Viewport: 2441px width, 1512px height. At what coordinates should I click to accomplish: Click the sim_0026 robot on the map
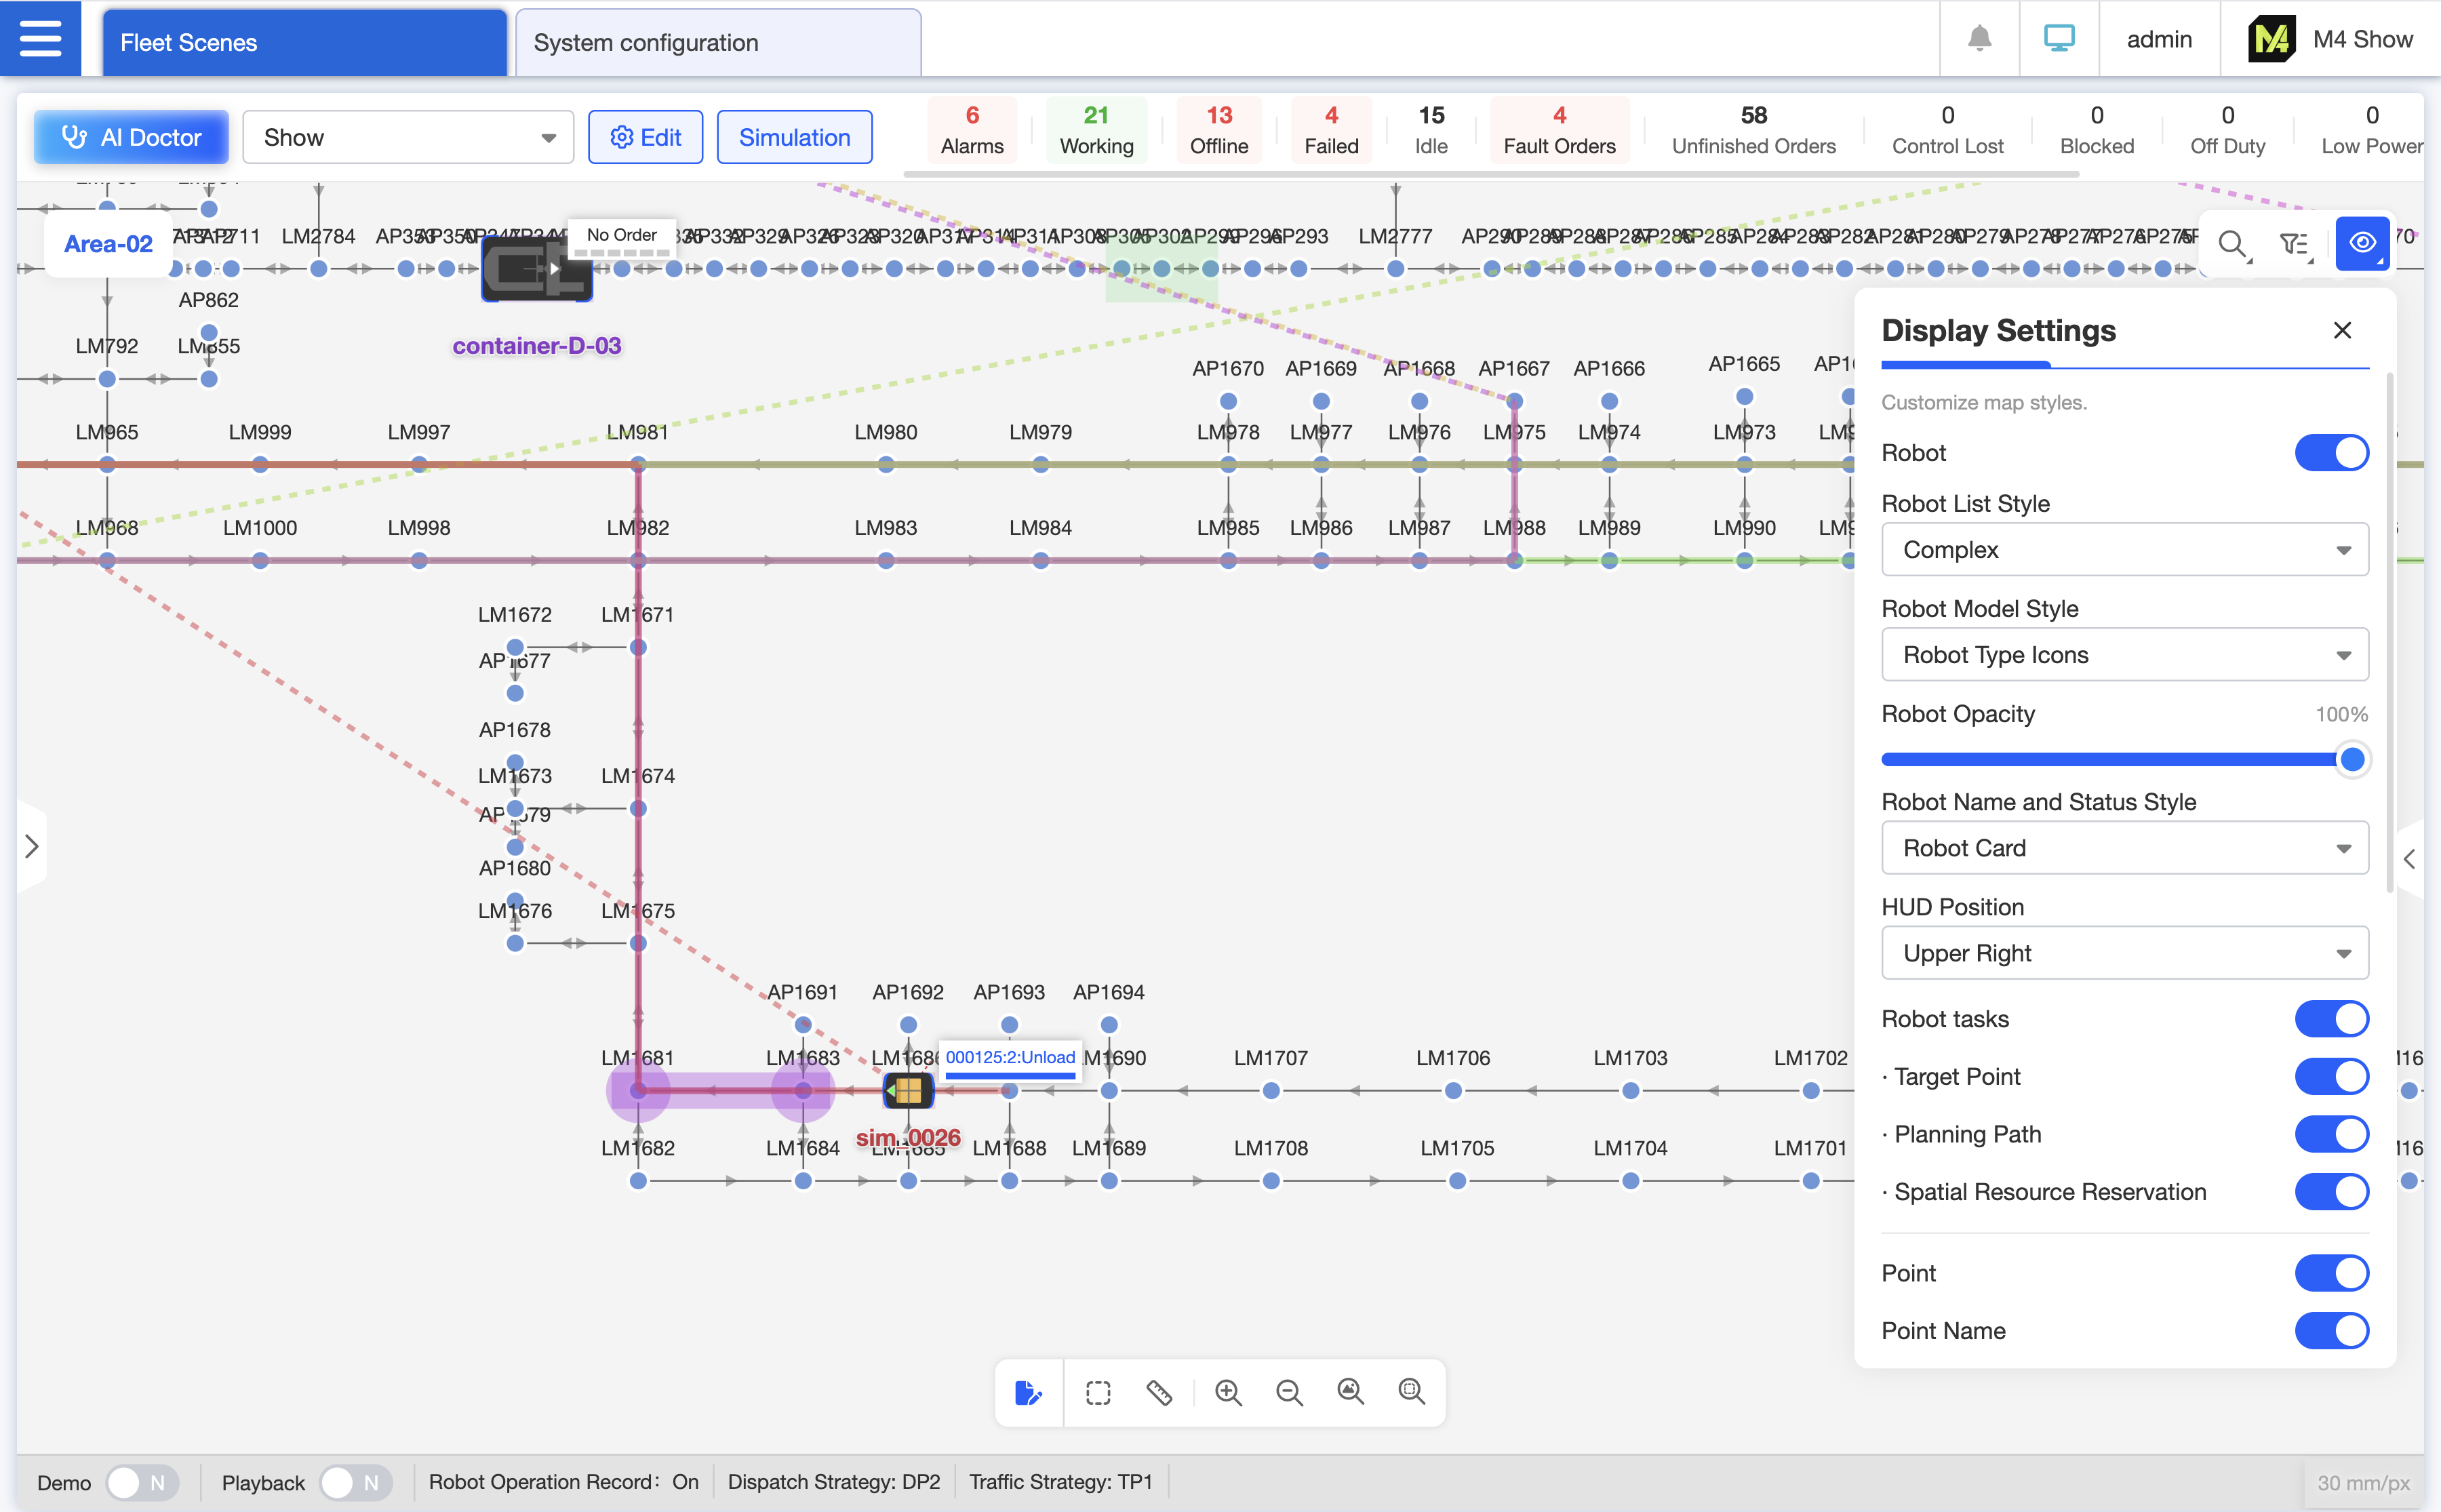point(908,1091)
